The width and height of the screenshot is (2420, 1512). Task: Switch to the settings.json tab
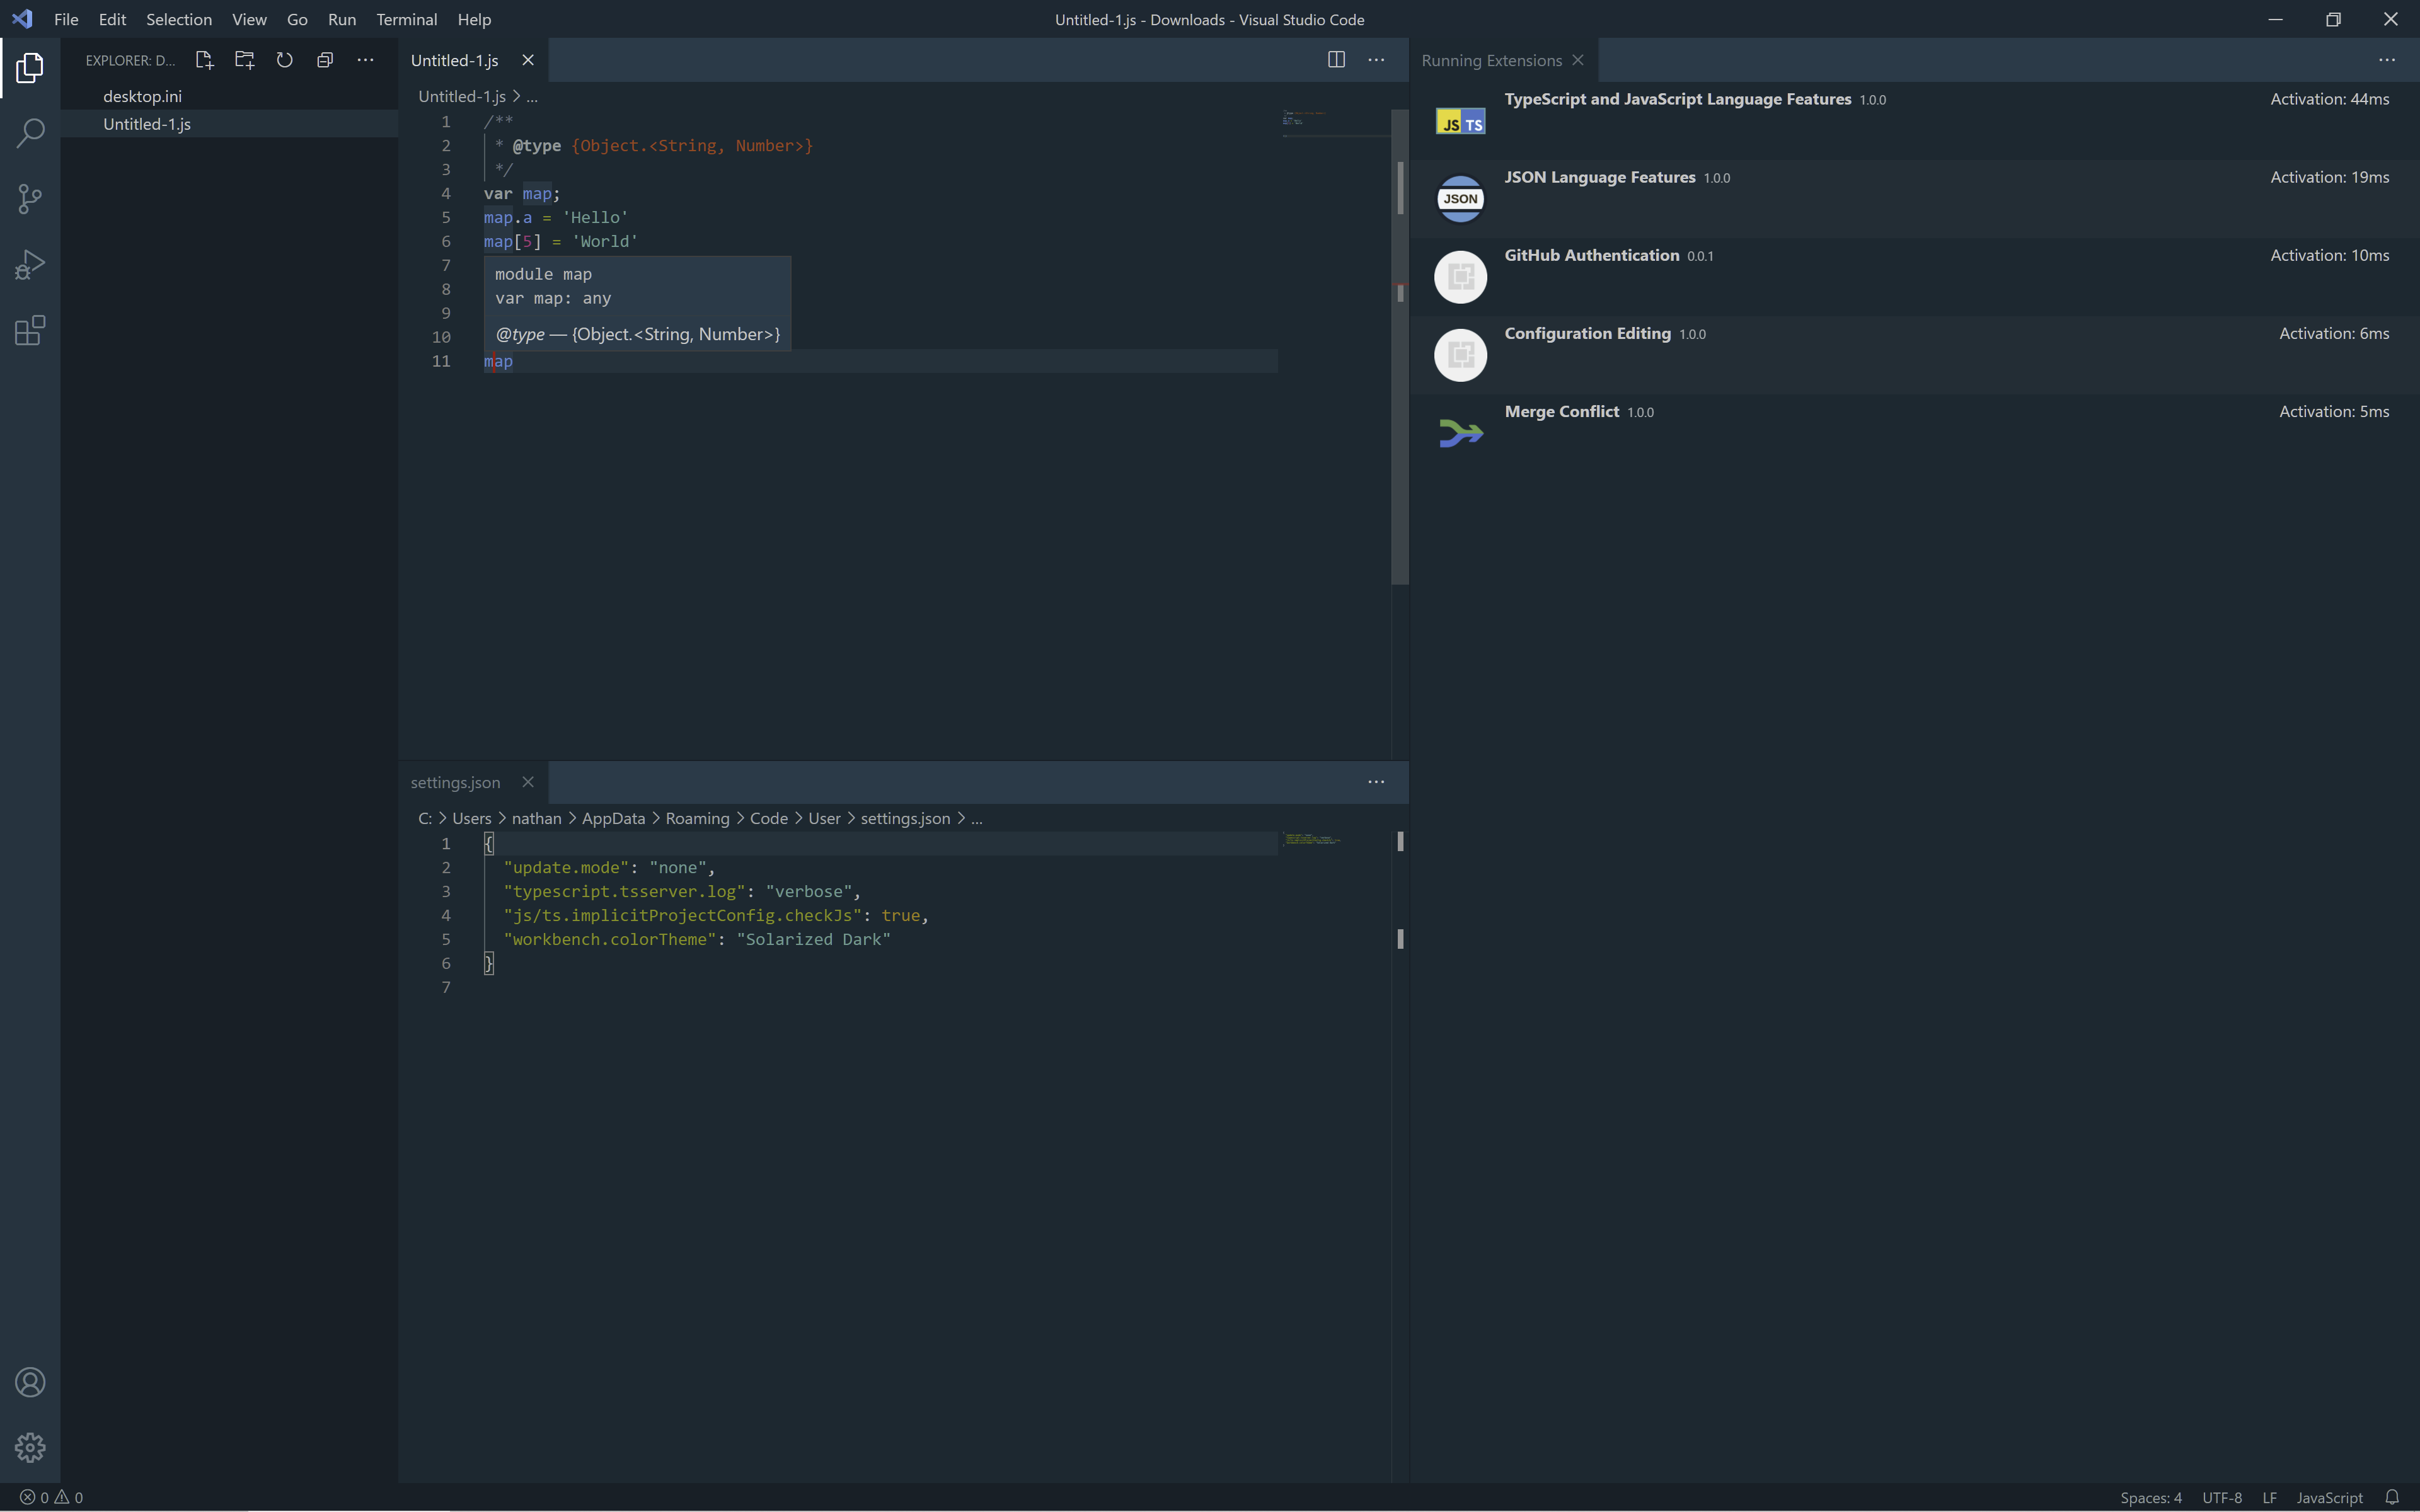[455, 782]
